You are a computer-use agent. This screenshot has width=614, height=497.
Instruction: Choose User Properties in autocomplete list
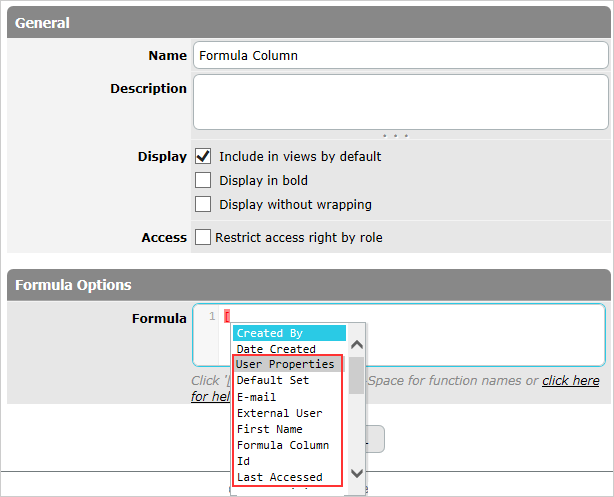289,364
